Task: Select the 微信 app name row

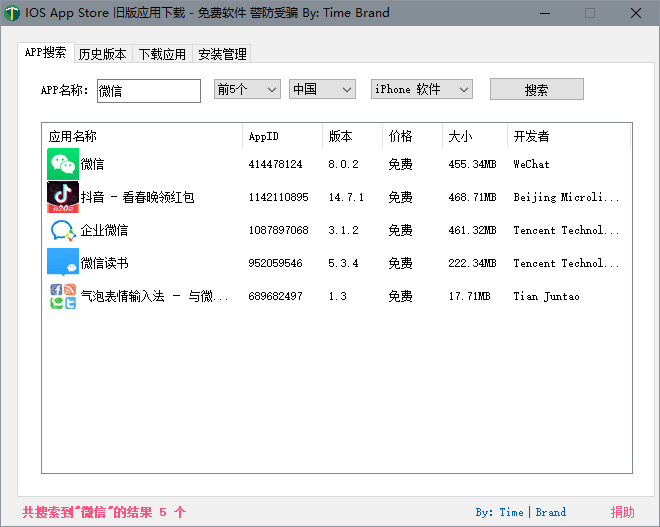Action: coord(92,164)
